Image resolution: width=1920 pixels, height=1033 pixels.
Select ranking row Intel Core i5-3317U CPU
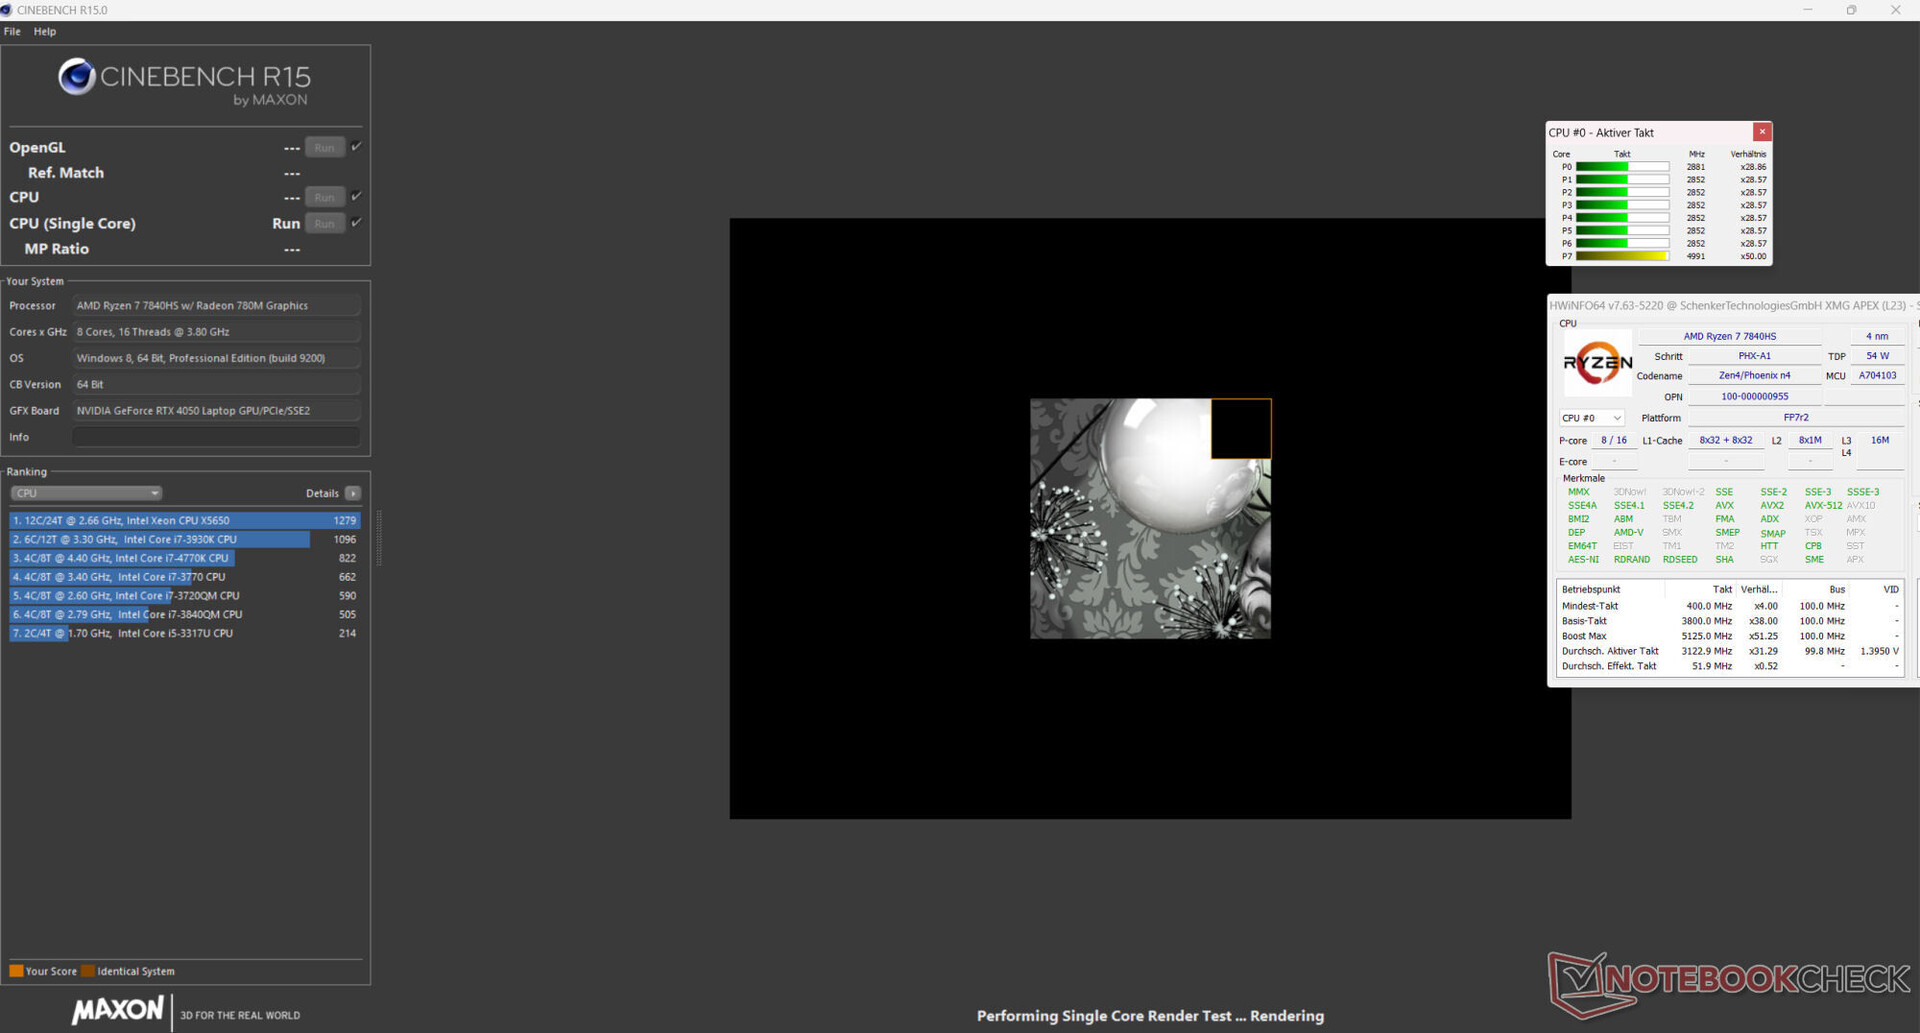point(185,633)
